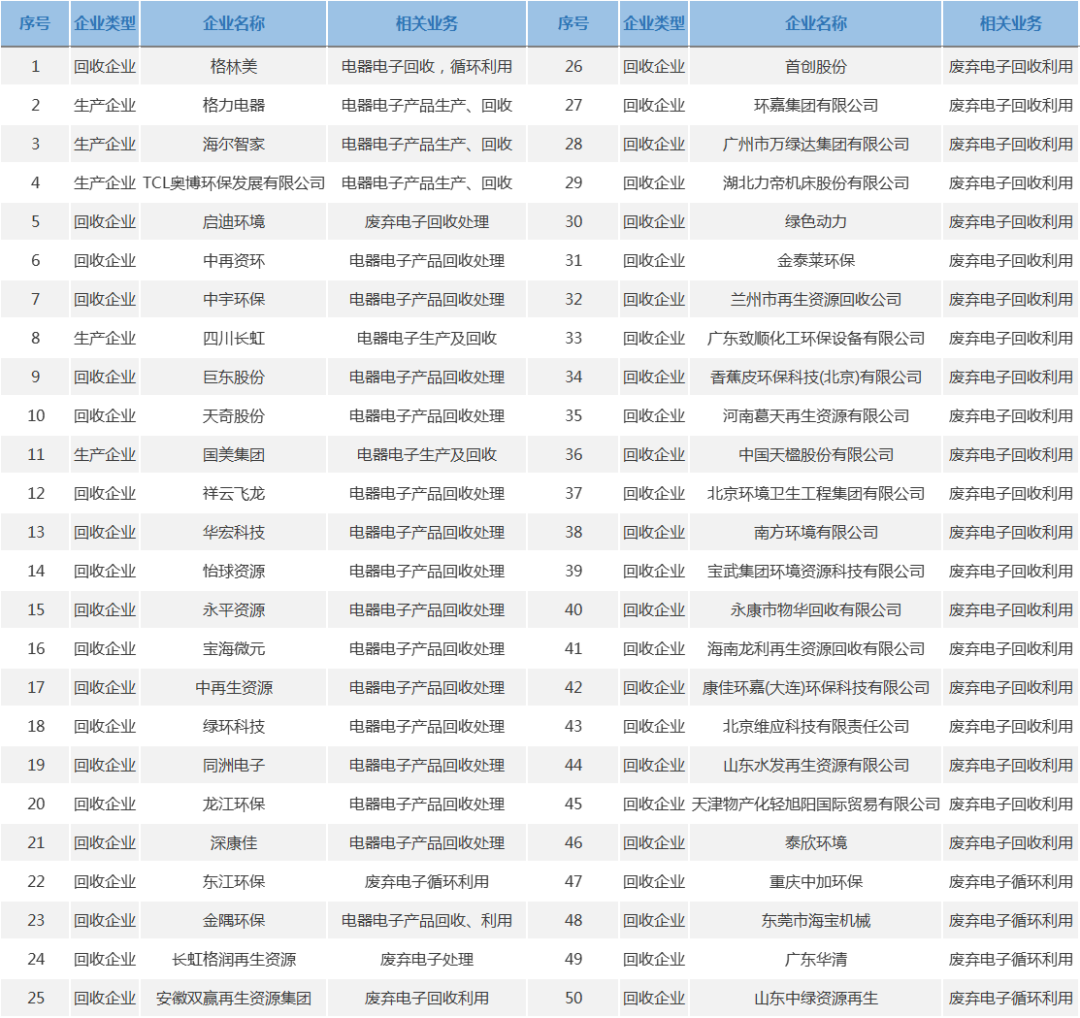
Task: Click on 金隅环保
Action: [x=233, y=920]
